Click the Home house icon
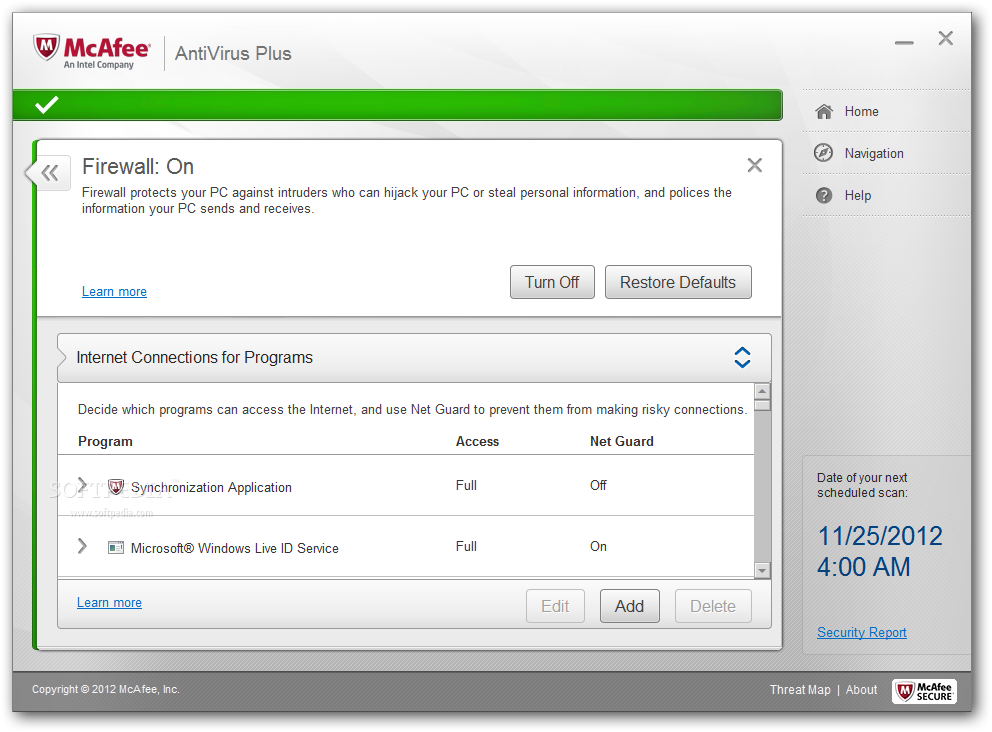This screenshot has width=992, height=732. pos(824,111)
